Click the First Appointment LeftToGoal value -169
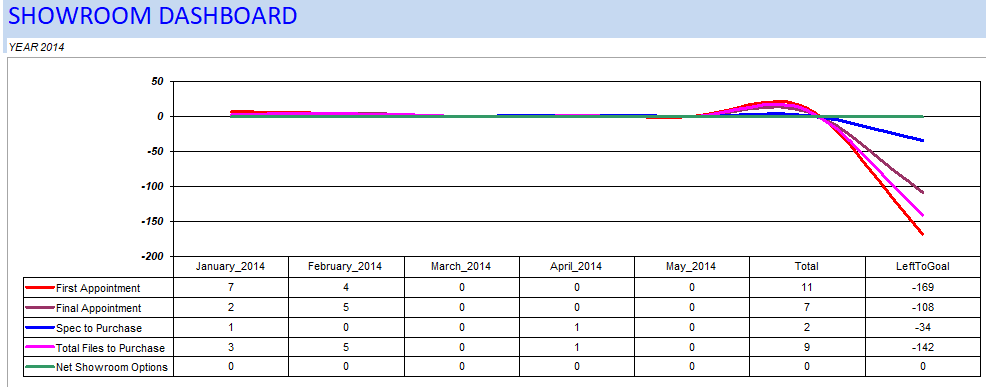Screen dimensions: 986x387 pos(923,288)
